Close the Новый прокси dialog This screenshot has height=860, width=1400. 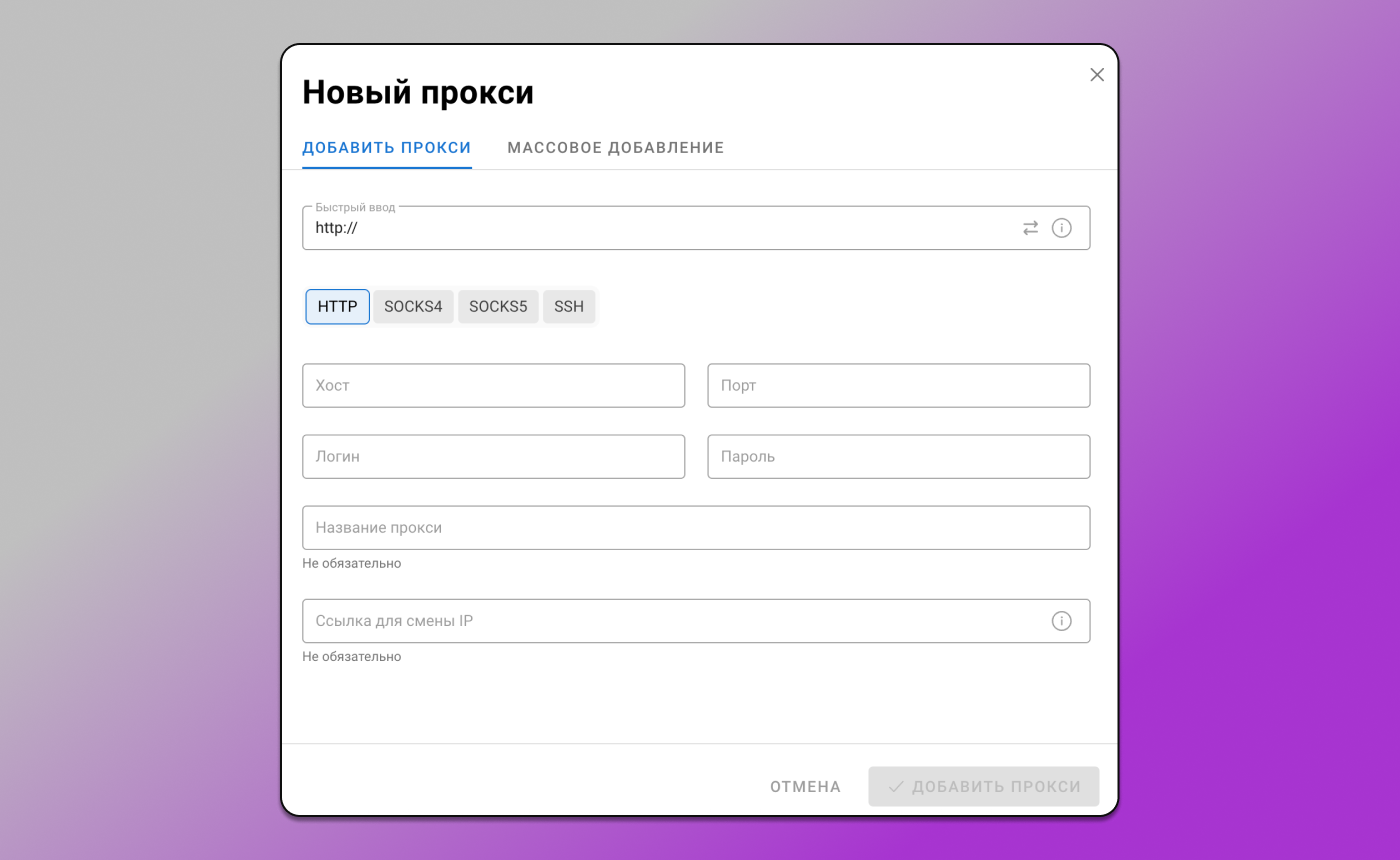[x=1097, y=74]
